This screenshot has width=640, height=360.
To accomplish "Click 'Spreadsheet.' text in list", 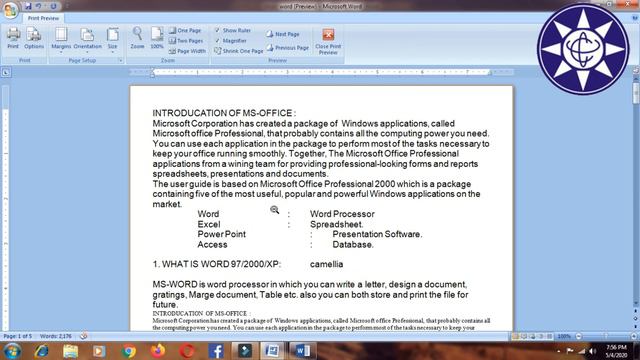I will [336, 224].
